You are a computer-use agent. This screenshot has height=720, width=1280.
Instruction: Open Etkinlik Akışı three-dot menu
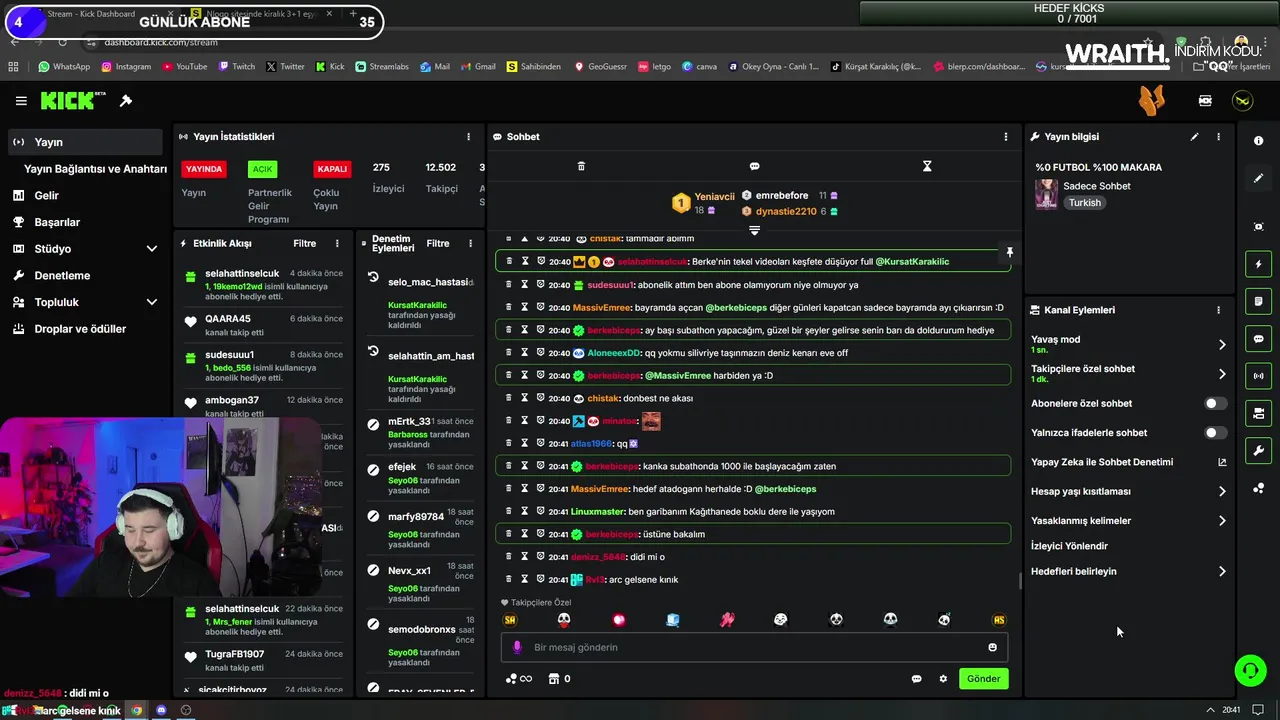[337, 243]
